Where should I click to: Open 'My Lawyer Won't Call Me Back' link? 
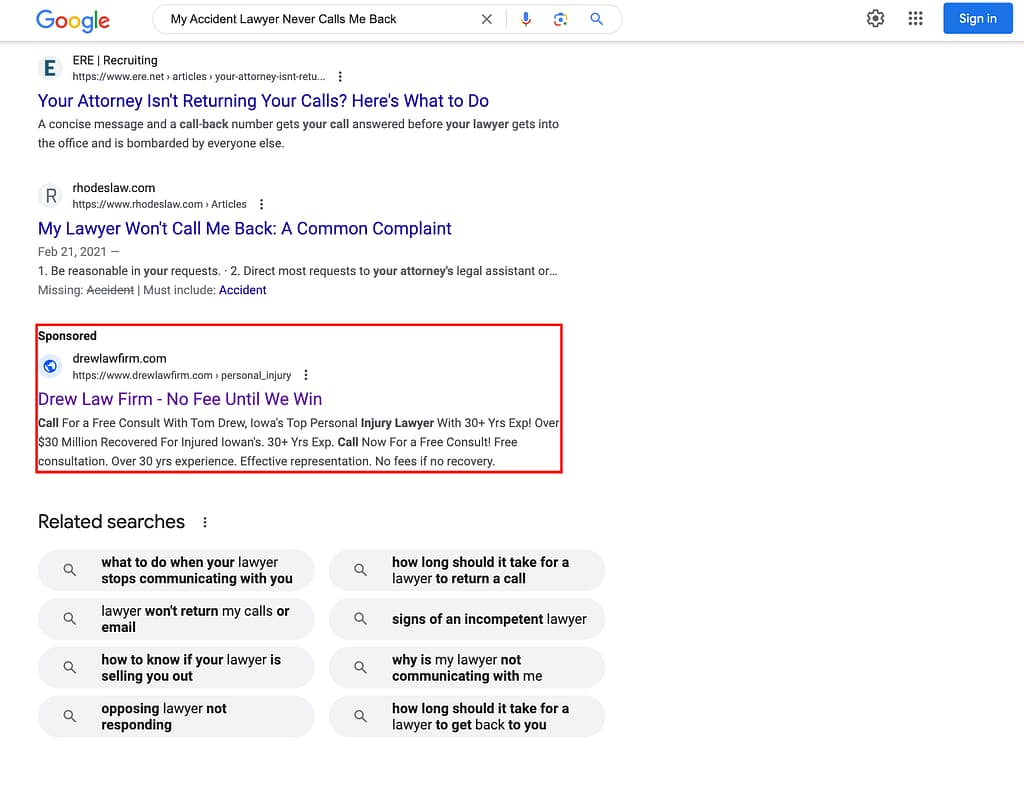pyautogui.click(x=244, y=229)
